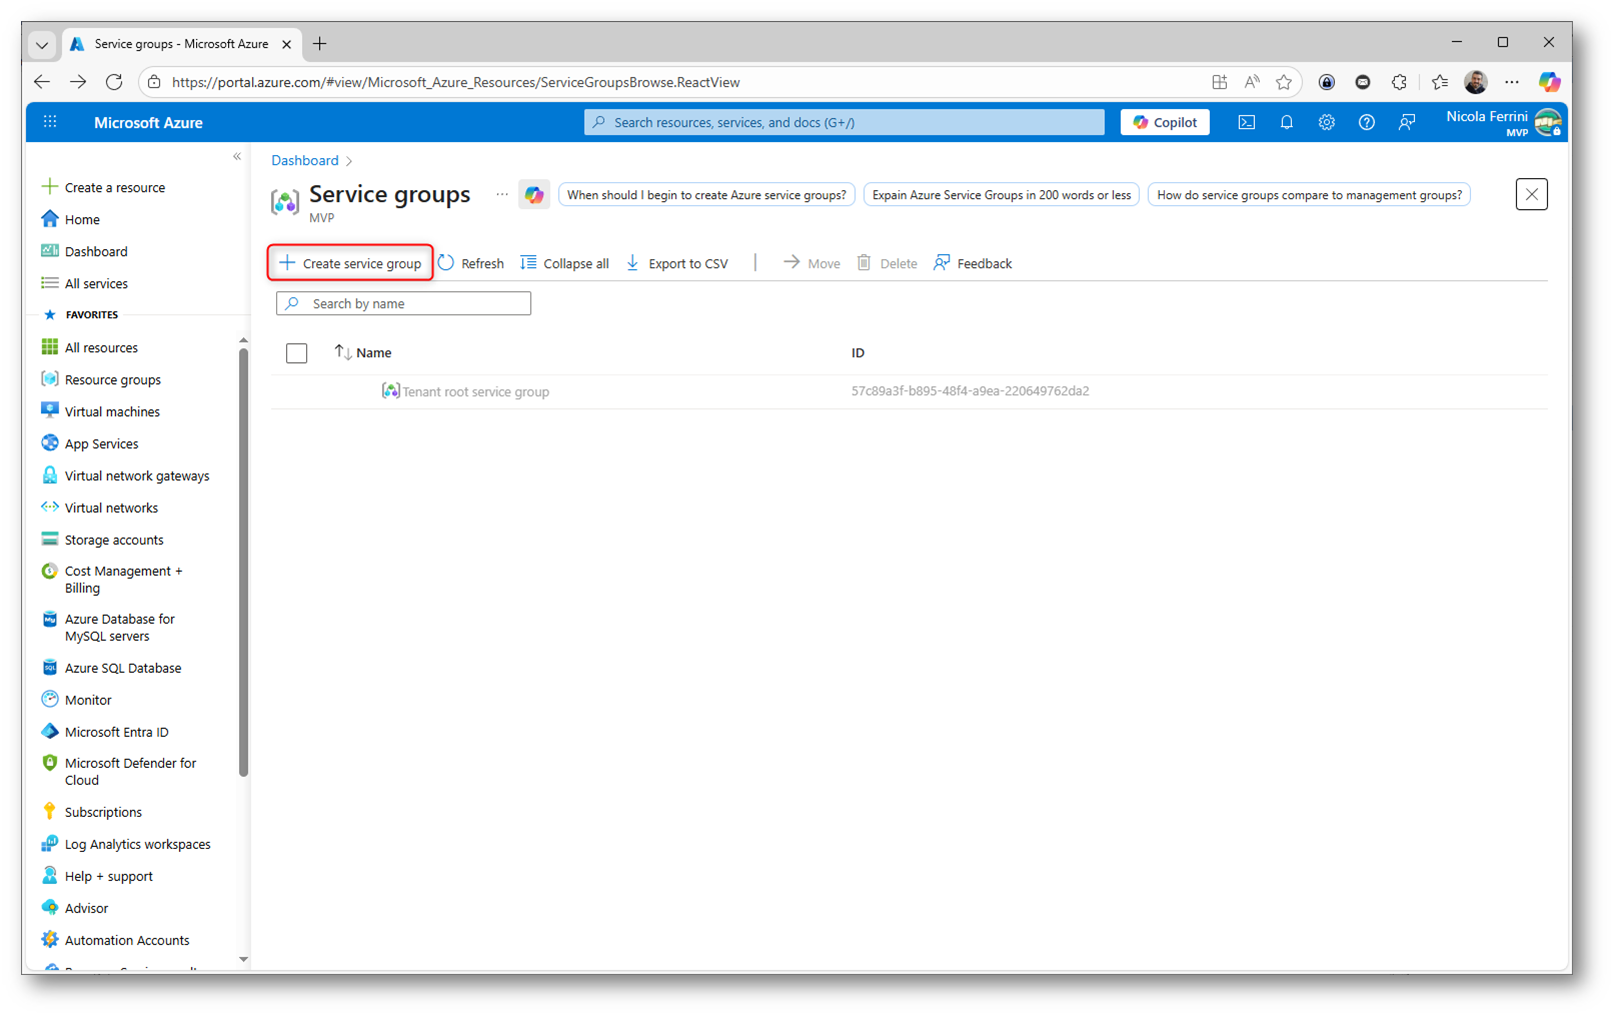Click the Storage accounts icon

pos(50,539)
